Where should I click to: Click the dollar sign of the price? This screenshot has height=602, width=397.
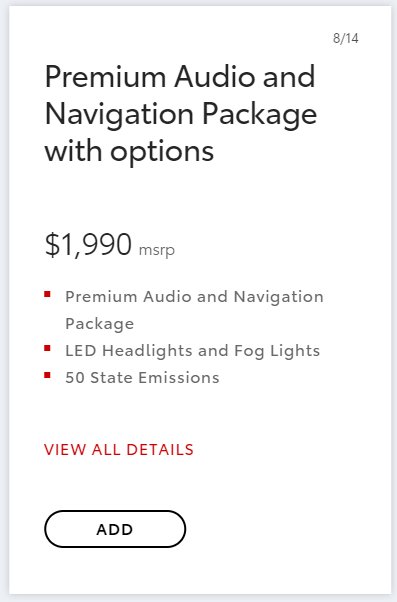pyautogui.click(x=52, y=245)
